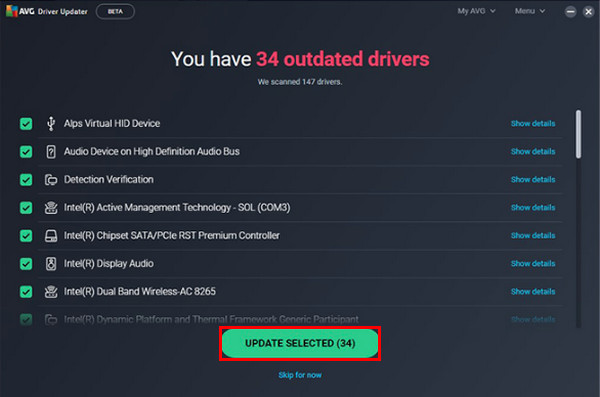
Task: Show details for Intel Display Audio
Action: click(533, 263)
